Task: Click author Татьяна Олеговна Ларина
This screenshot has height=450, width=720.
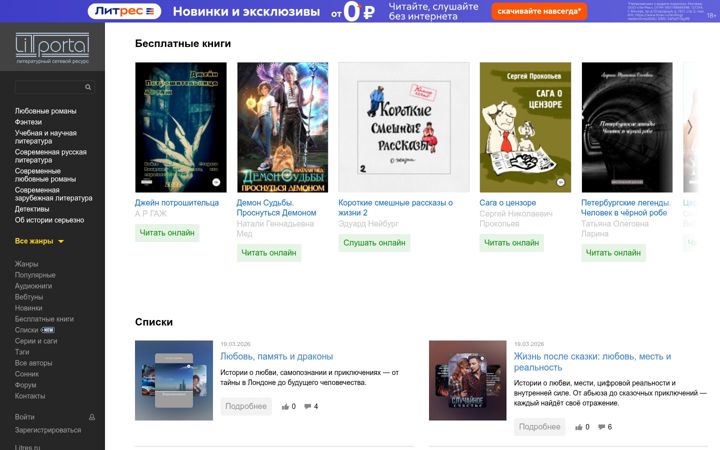Action: point(615,229)
